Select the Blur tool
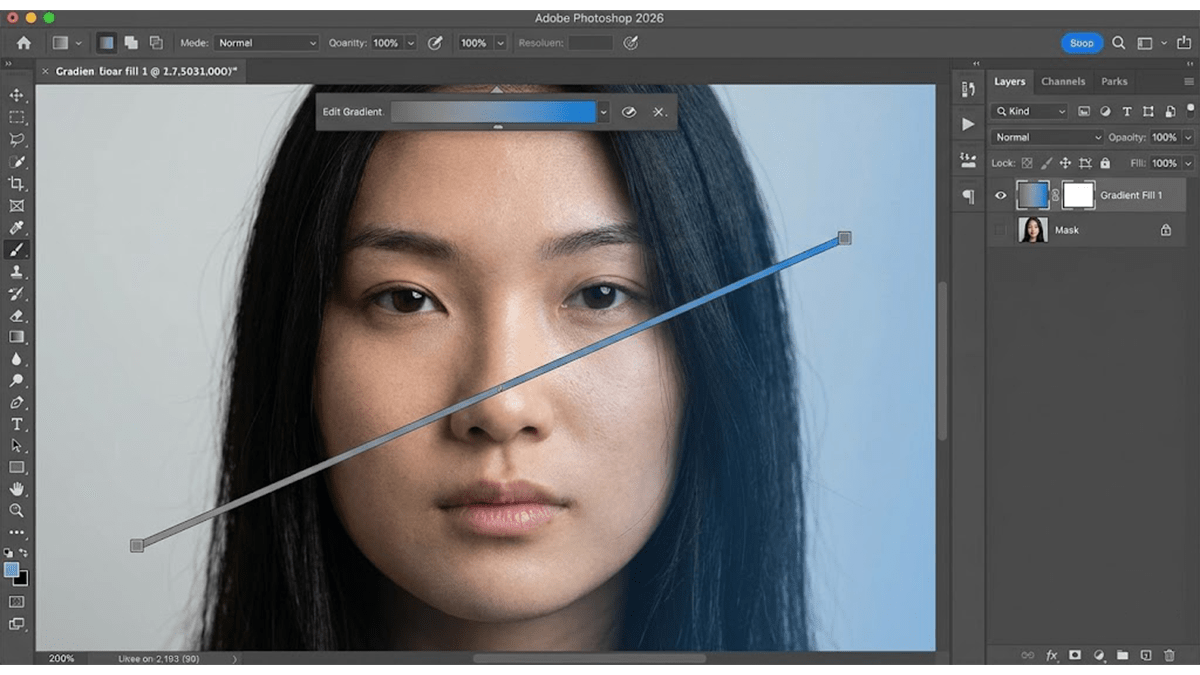1200x675 pixels. pos(16,359)
